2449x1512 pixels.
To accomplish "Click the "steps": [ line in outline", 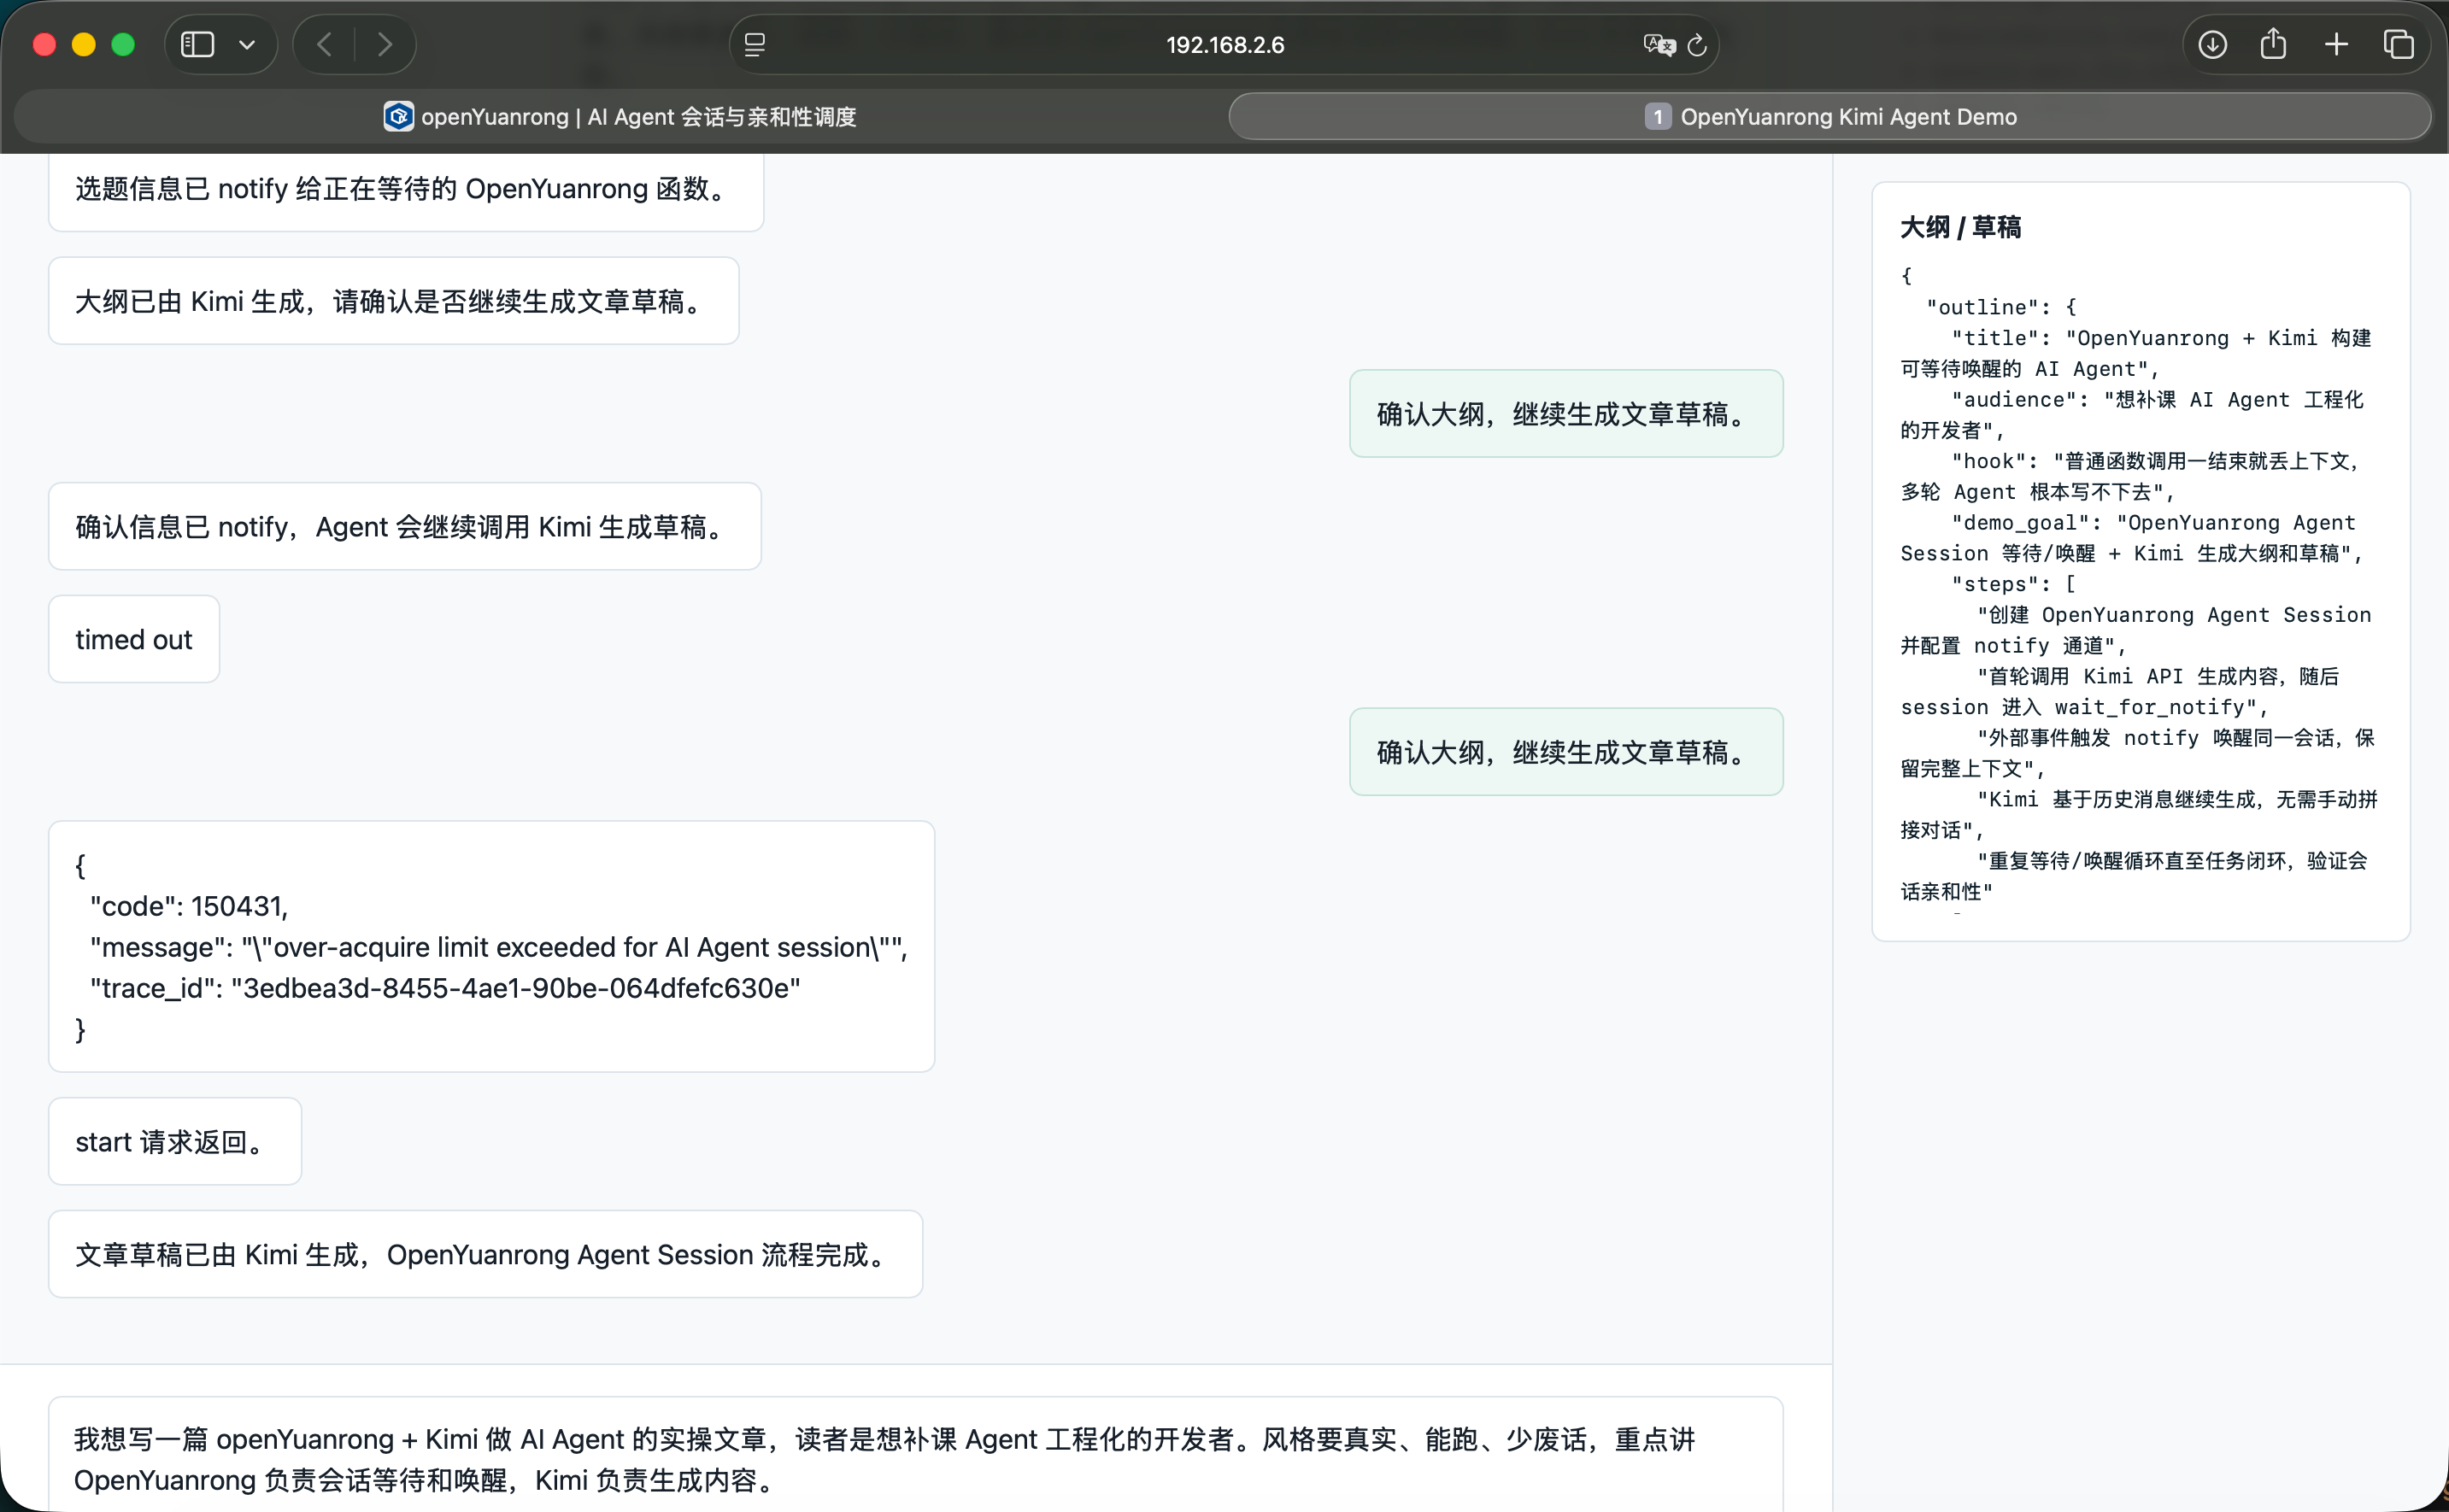I will [2013, 584].
